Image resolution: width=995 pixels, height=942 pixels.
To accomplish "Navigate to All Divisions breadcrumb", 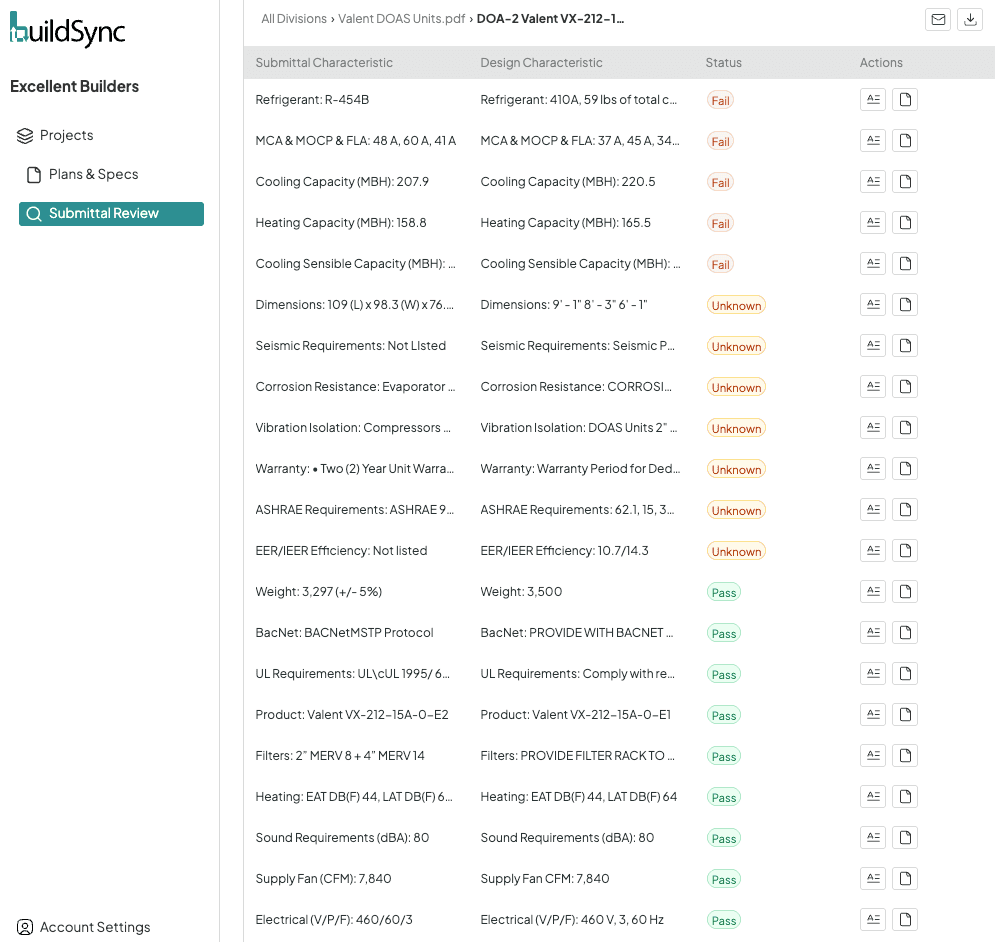I will point(294,19).
